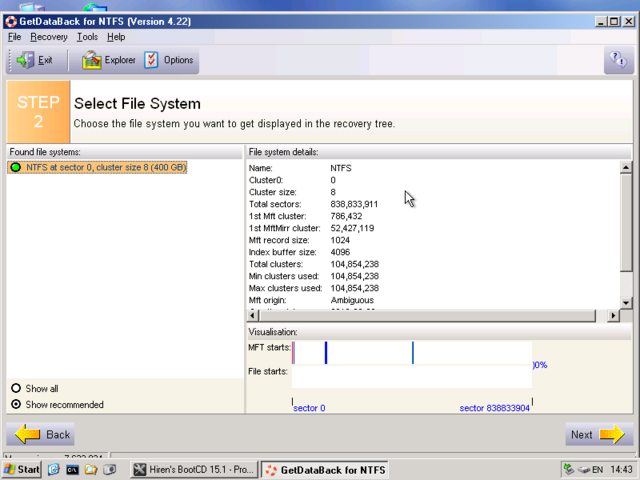Click the GetDataBack lifebuoy title bar icon
The height and width of the screenshot is (480, 640).
click(11, 22)
